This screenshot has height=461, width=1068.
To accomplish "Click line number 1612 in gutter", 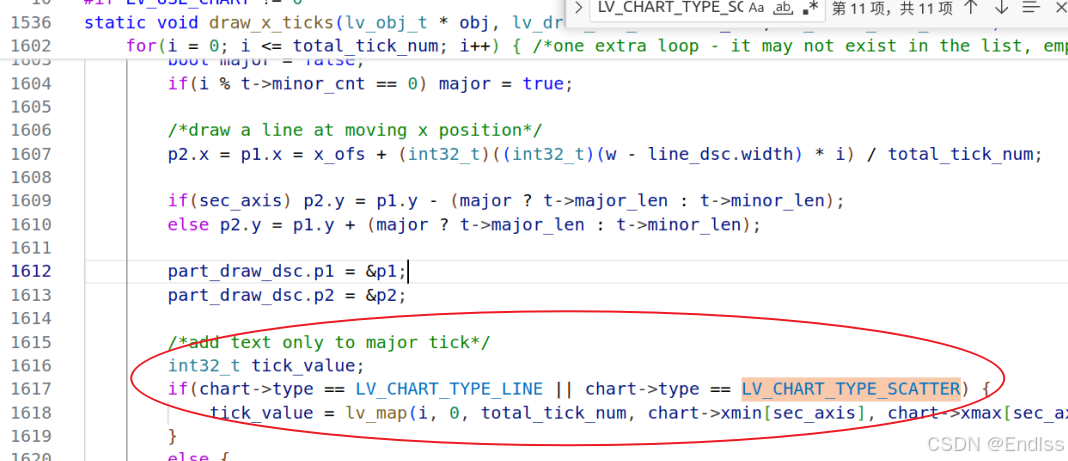I will [x=31, y=272].
